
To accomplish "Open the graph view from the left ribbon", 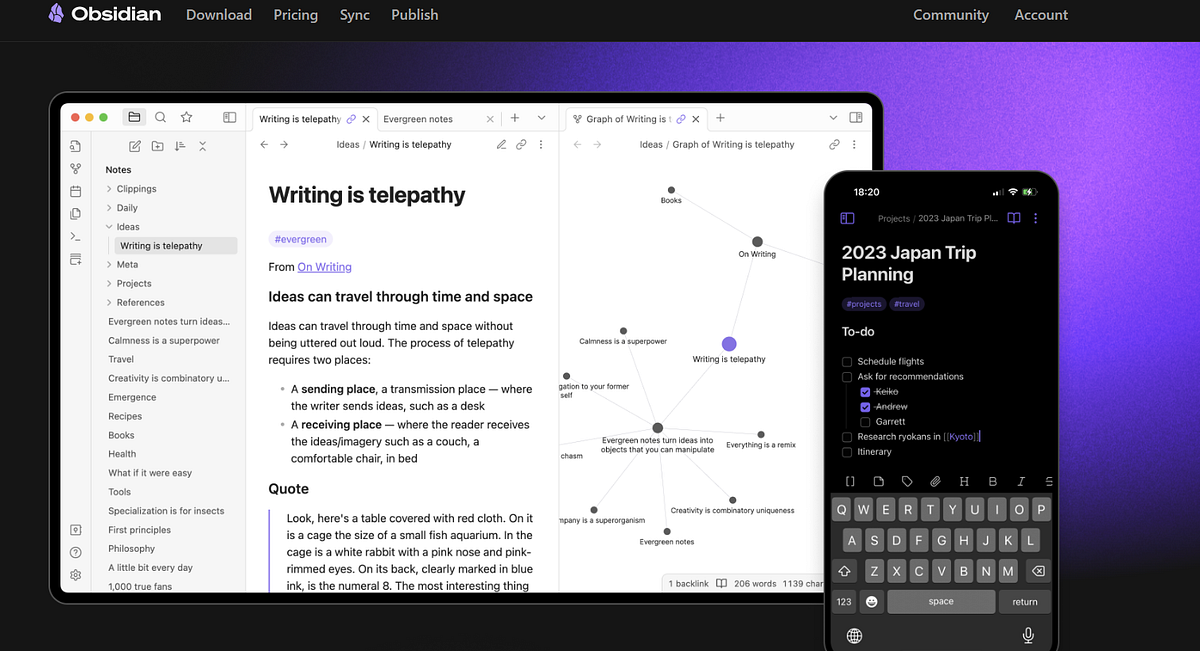I will pos(75,169).
